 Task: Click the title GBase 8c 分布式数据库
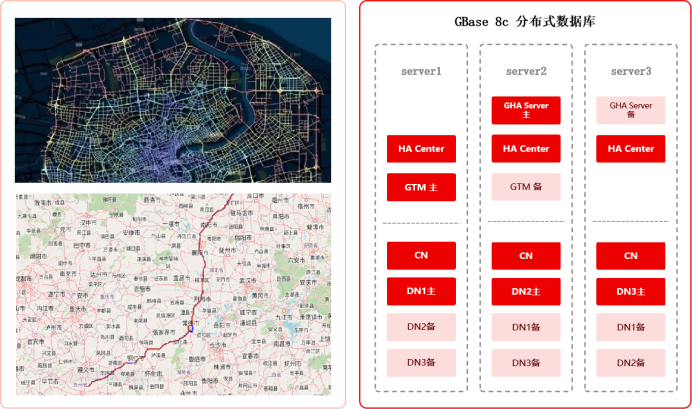click(x=525, y=22)
